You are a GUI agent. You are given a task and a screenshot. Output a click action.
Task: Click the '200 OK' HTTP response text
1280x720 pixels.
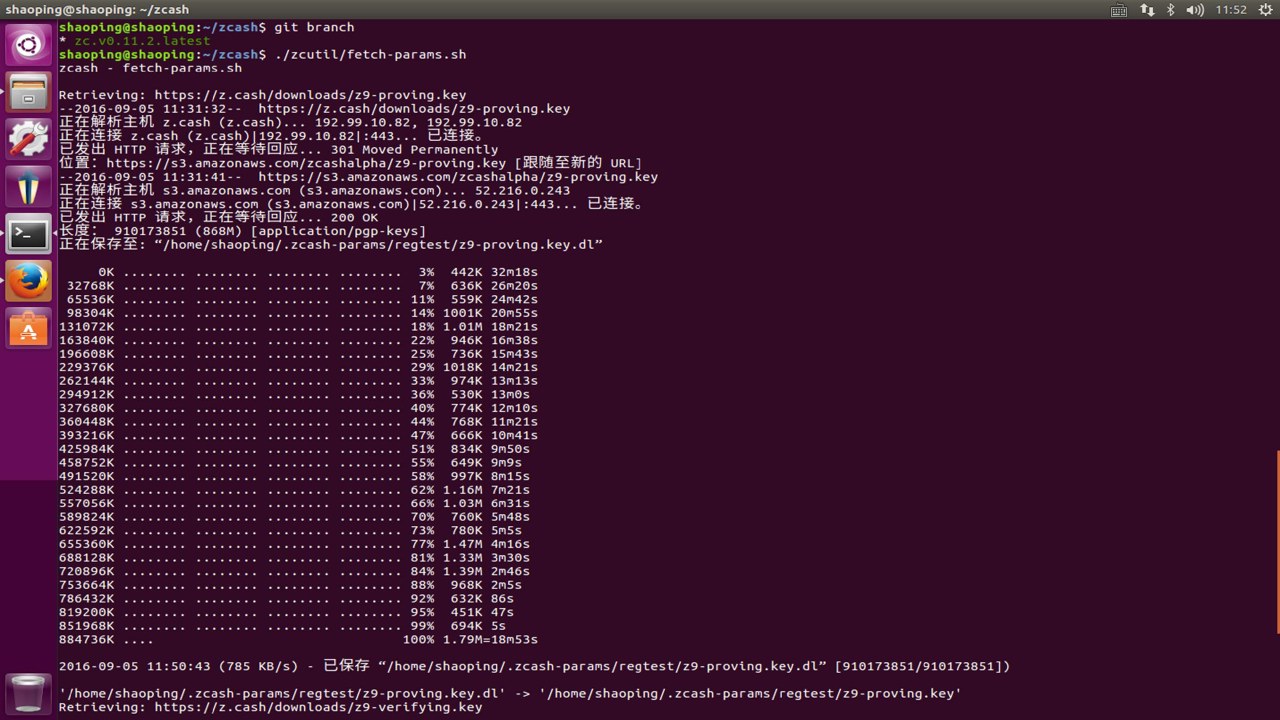(354, 217)
